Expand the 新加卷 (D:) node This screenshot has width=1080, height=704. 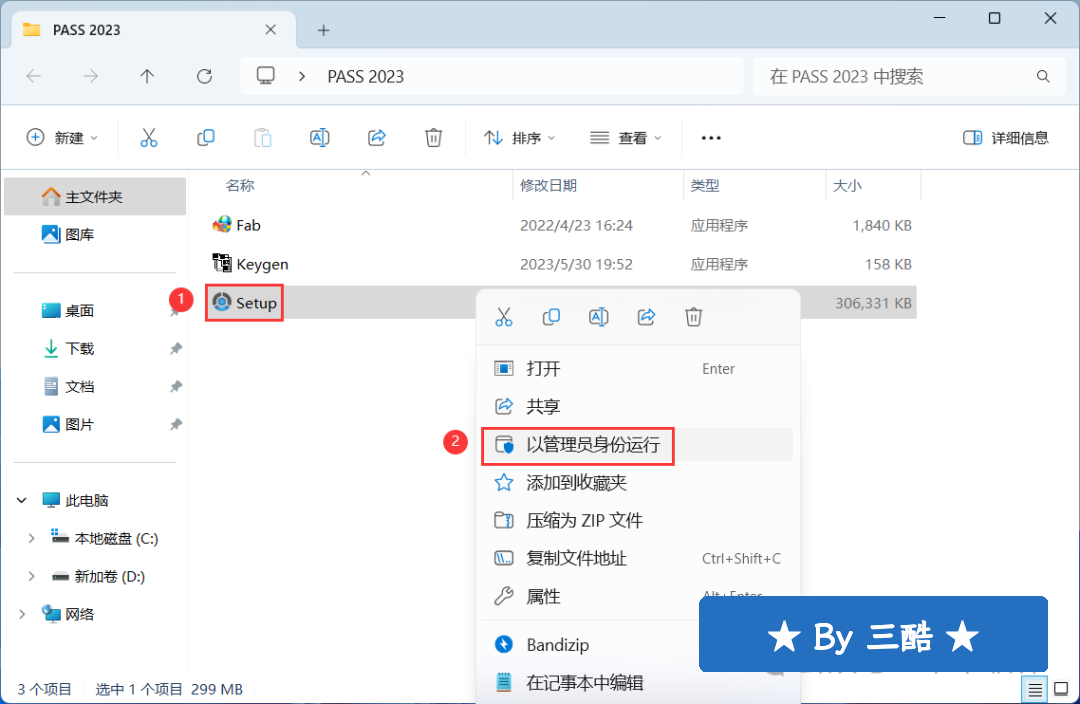31,577
